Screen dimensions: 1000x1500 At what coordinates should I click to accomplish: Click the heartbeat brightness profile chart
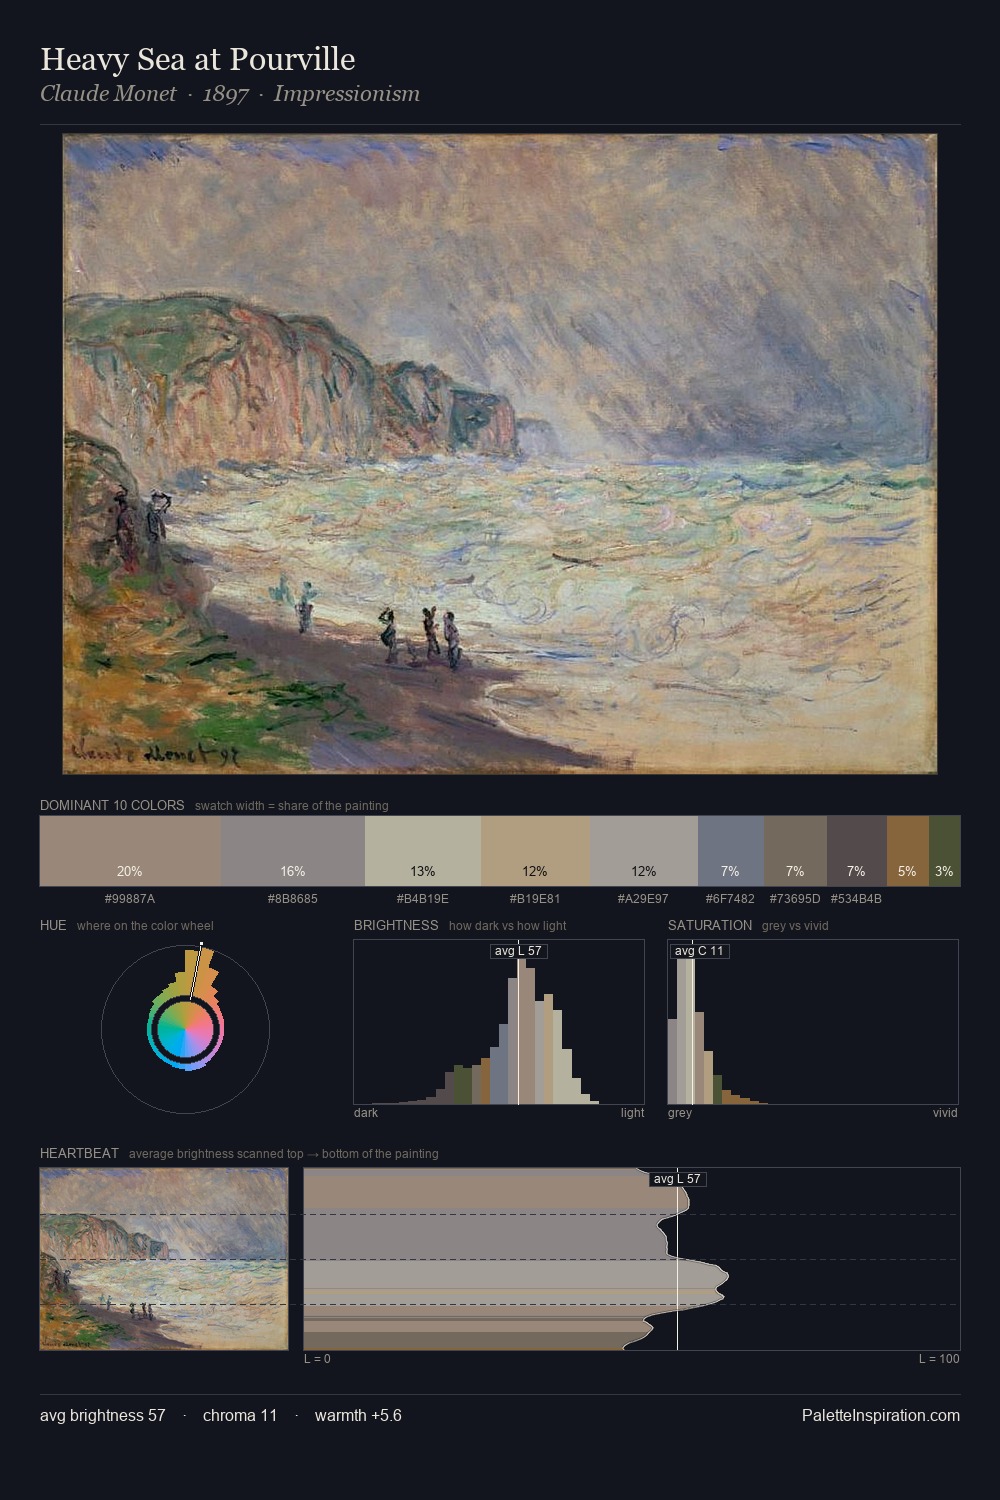coord(632,1259)
